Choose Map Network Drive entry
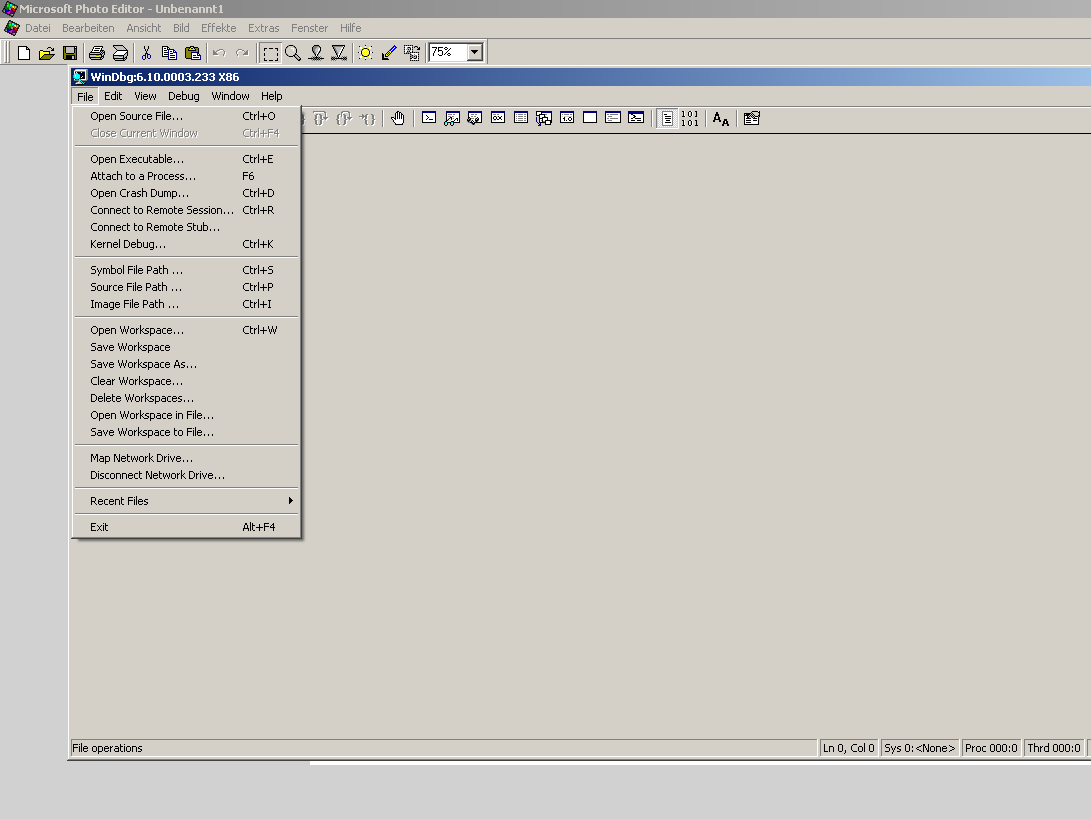1091x819 pixels. click(186, 458)
